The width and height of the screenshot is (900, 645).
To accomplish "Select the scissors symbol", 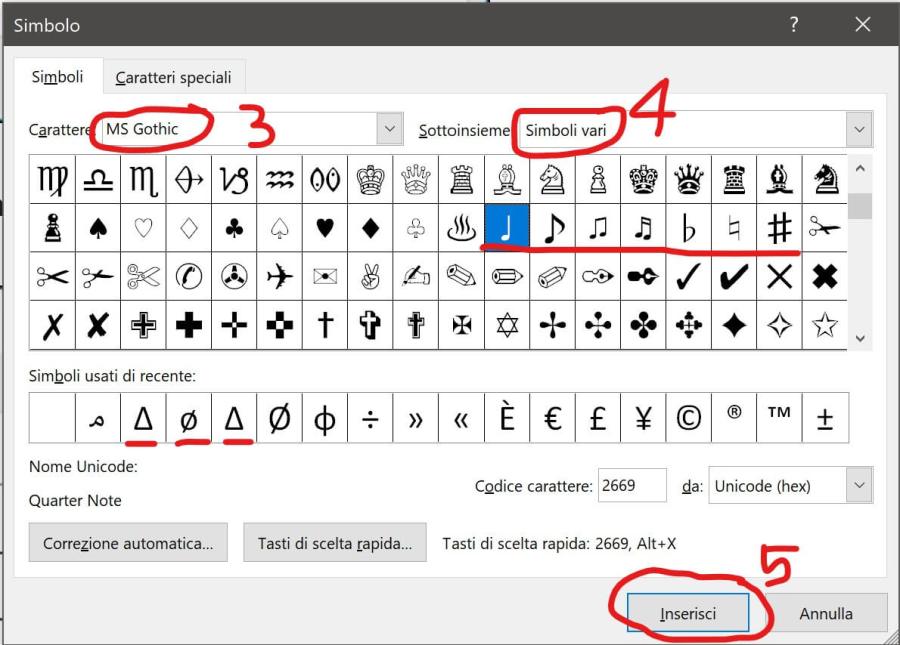I will tap(824, 225).
